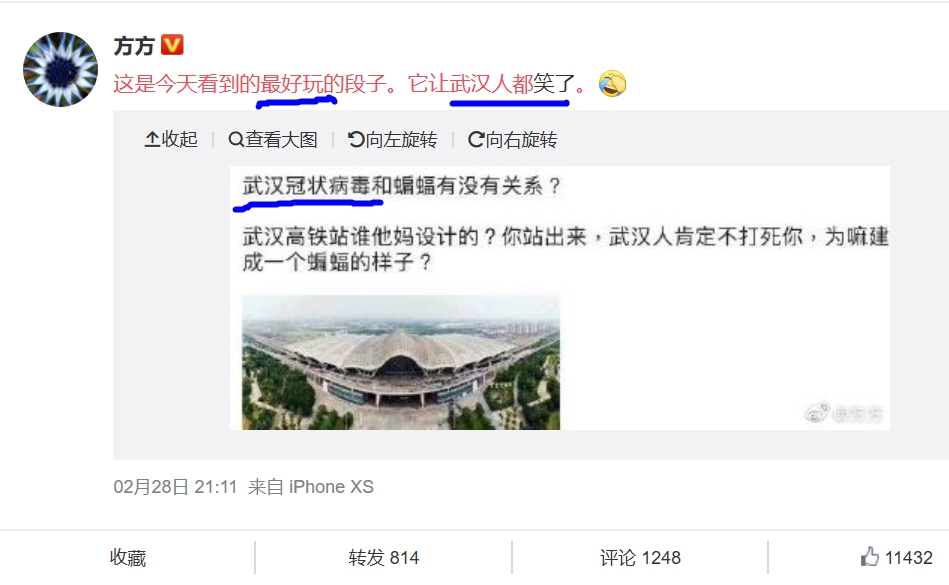This screenshot has width=949, height=585.
Task: Click the magnifier icon beside 查看大图
Action: tap(235, 140)
